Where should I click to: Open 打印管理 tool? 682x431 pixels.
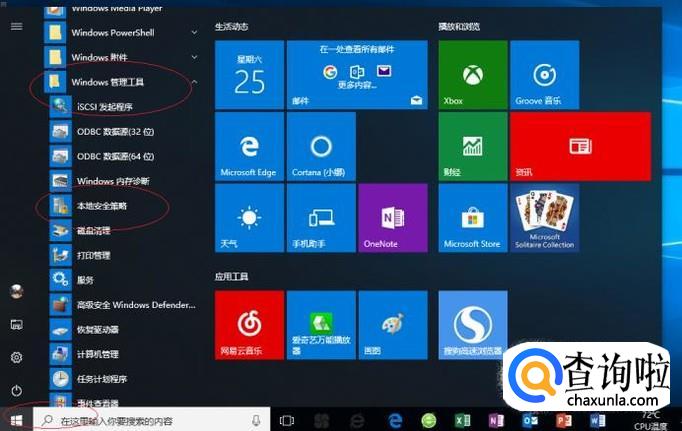pyautogui.click(x=123, y=255)
